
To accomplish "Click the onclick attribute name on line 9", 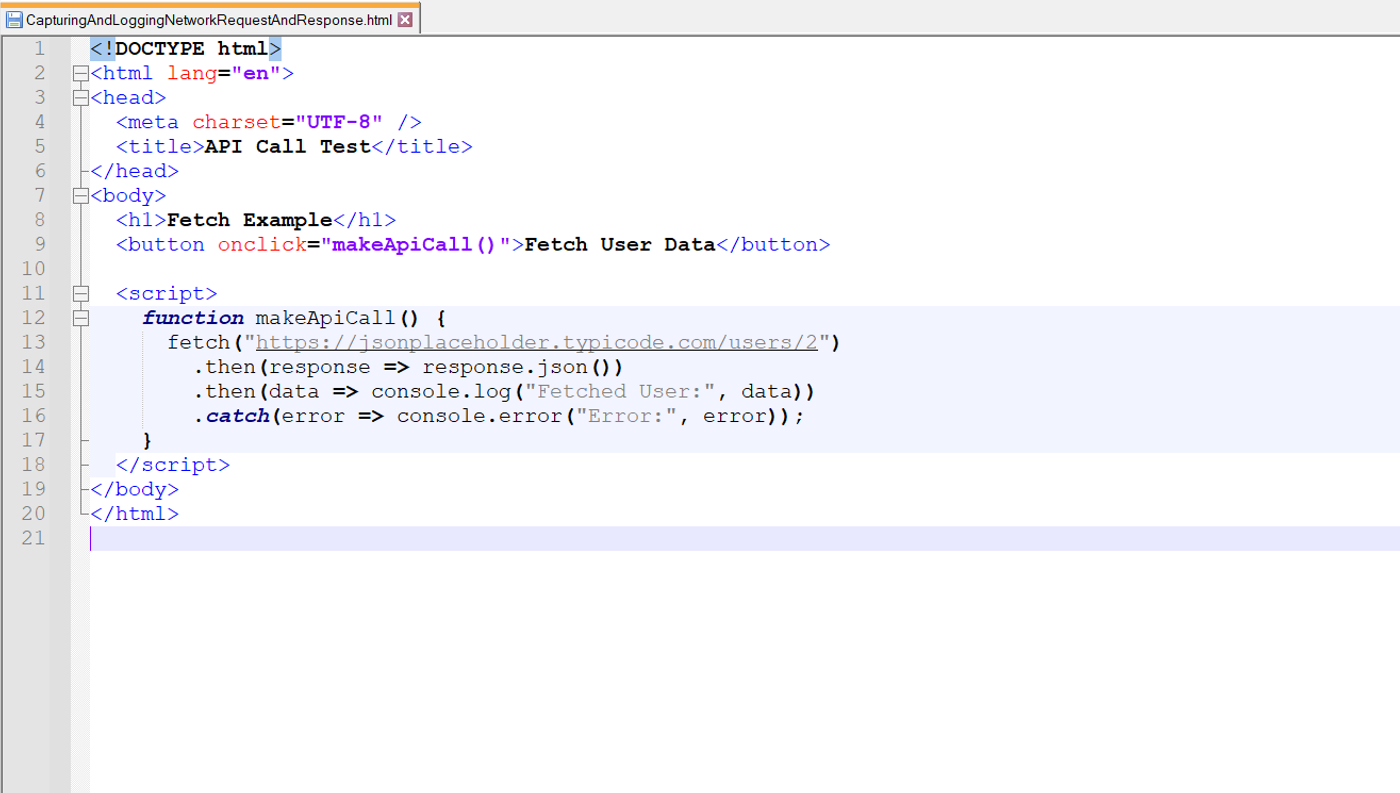I will pyautogui.click(x=262, y=245).
